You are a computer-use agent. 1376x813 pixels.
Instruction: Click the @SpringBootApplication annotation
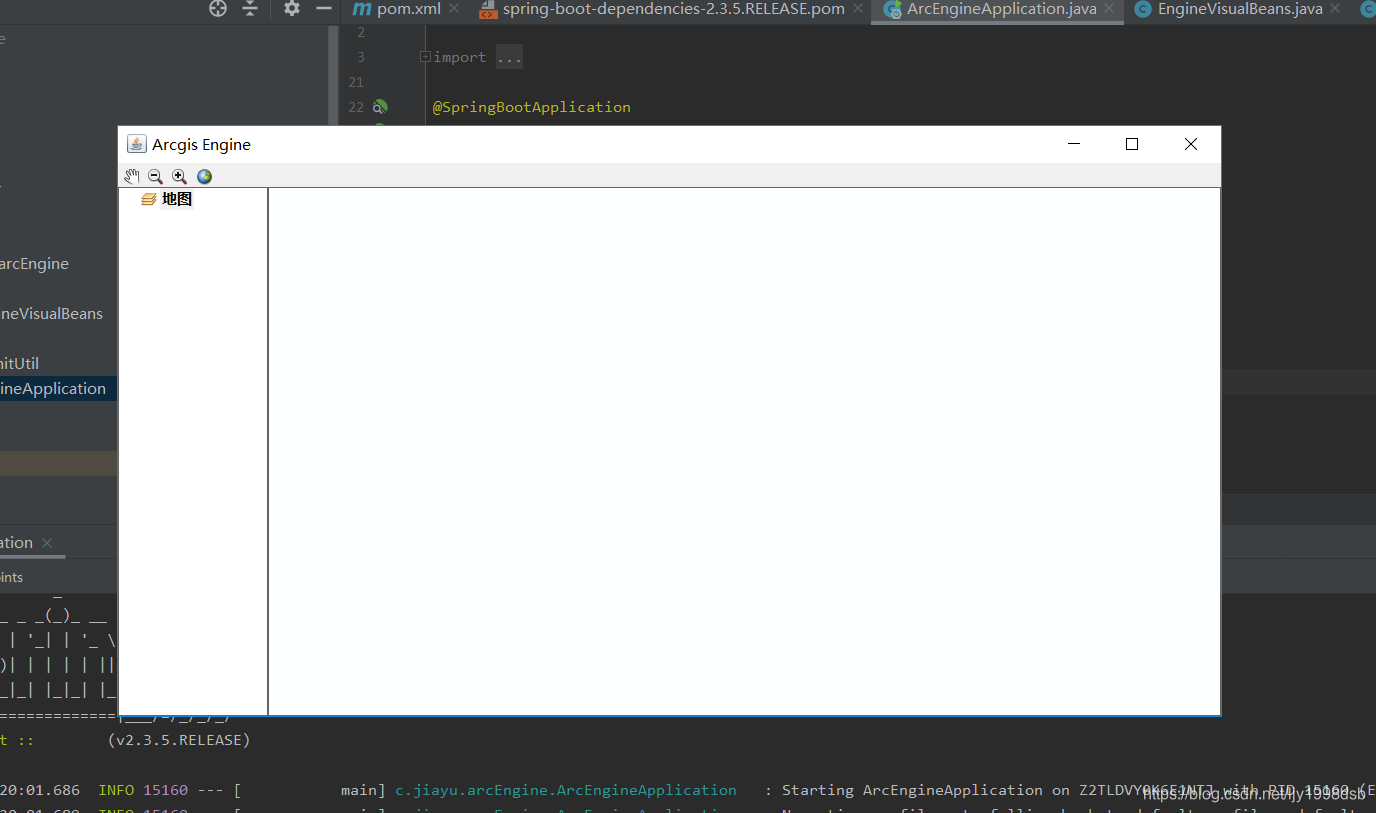click(x=531, y=107)
